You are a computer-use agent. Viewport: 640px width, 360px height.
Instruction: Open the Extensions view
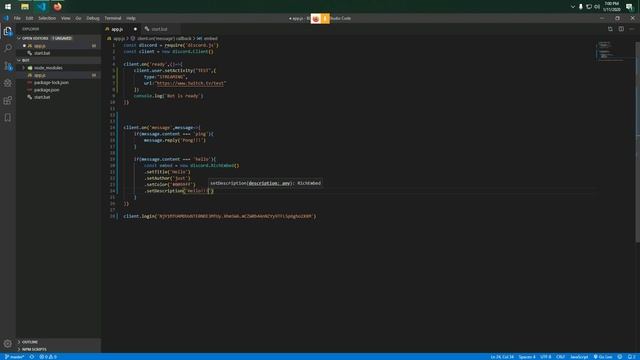coord(8,100)
